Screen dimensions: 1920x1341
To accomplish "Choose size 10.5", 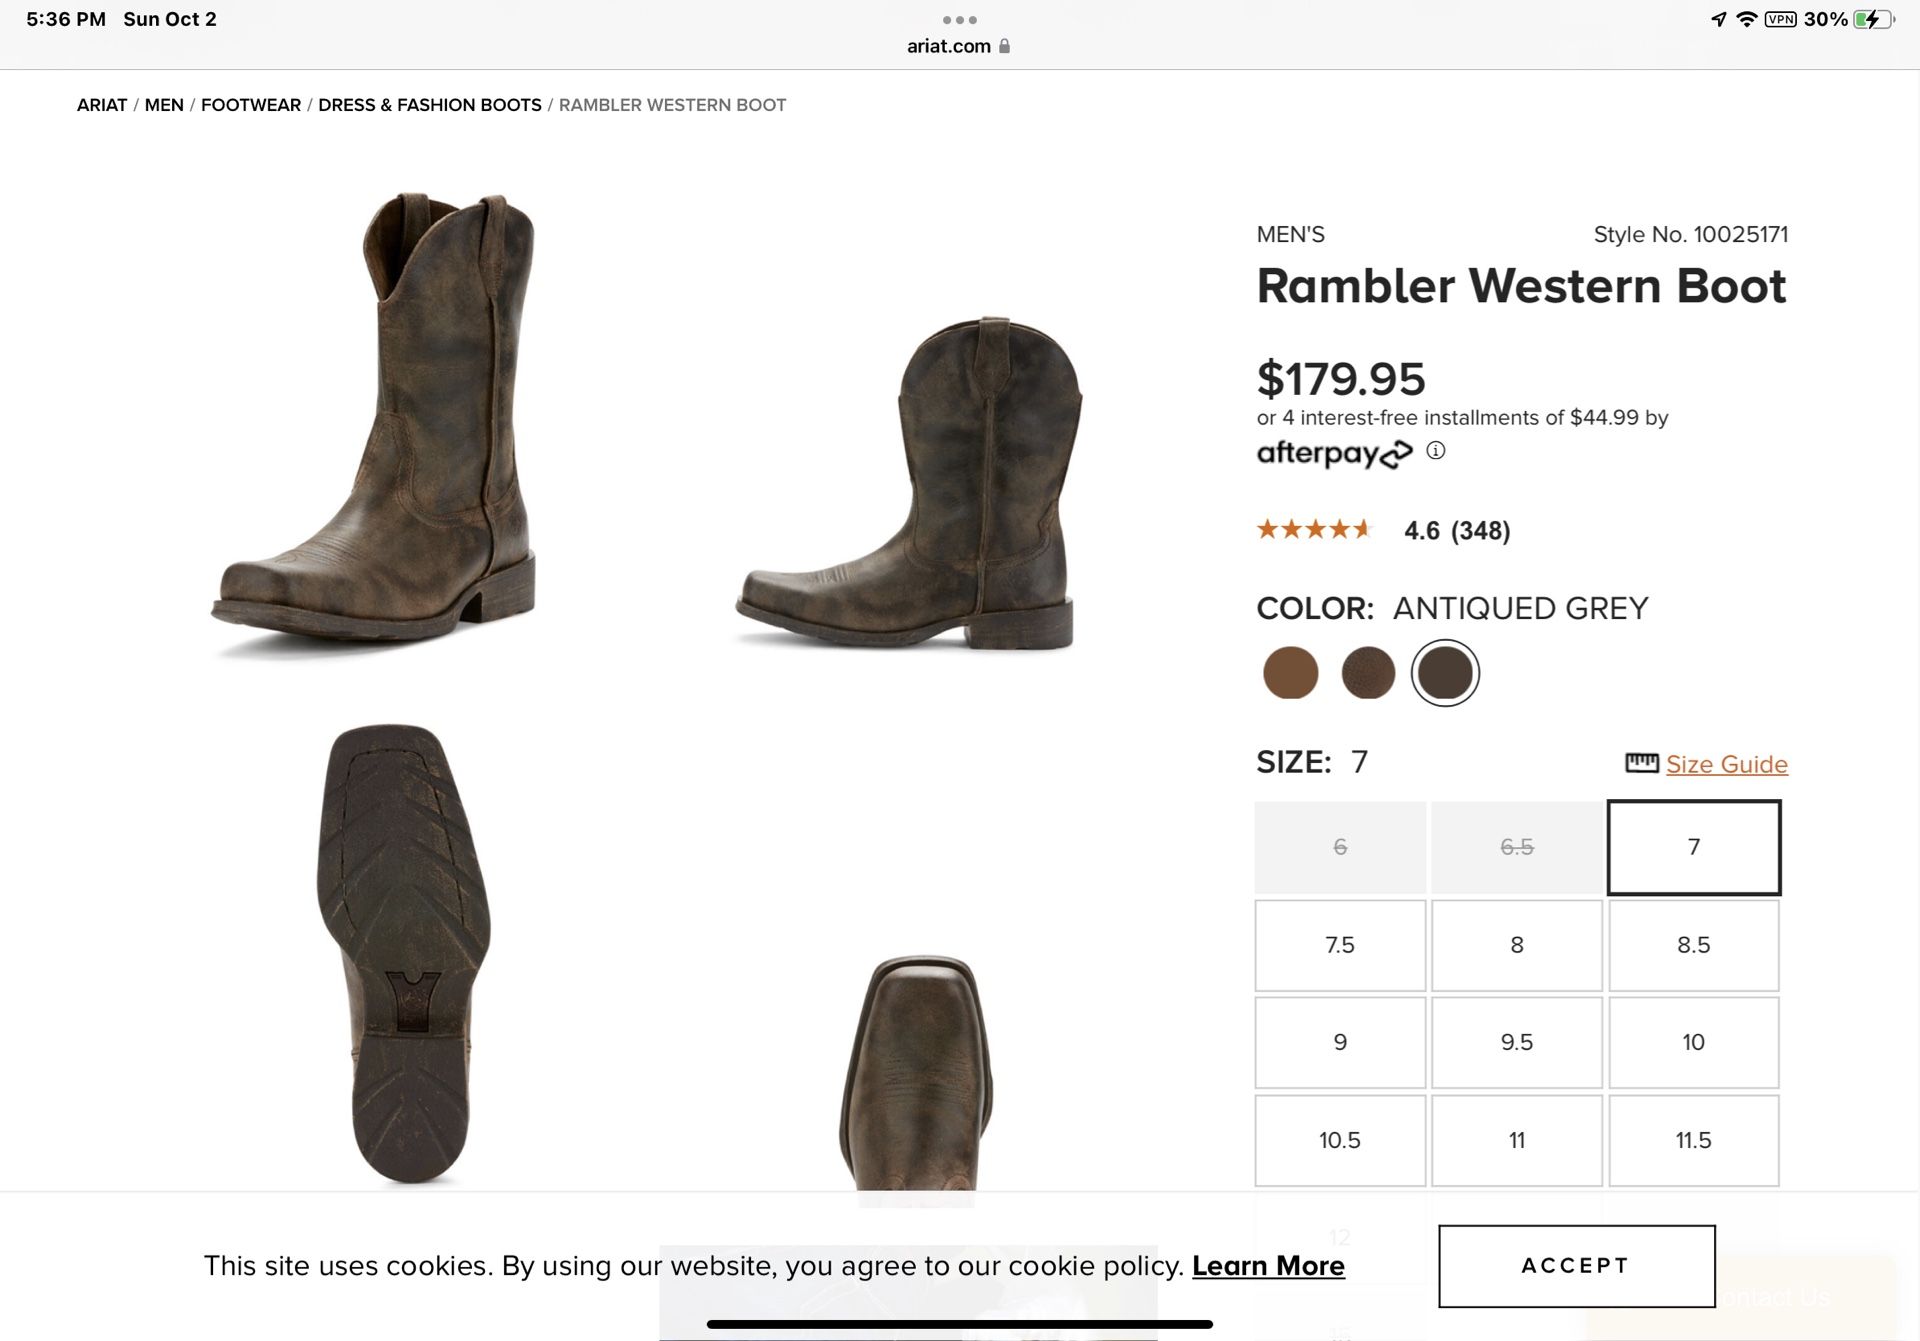I will tap(1340, 1140).
